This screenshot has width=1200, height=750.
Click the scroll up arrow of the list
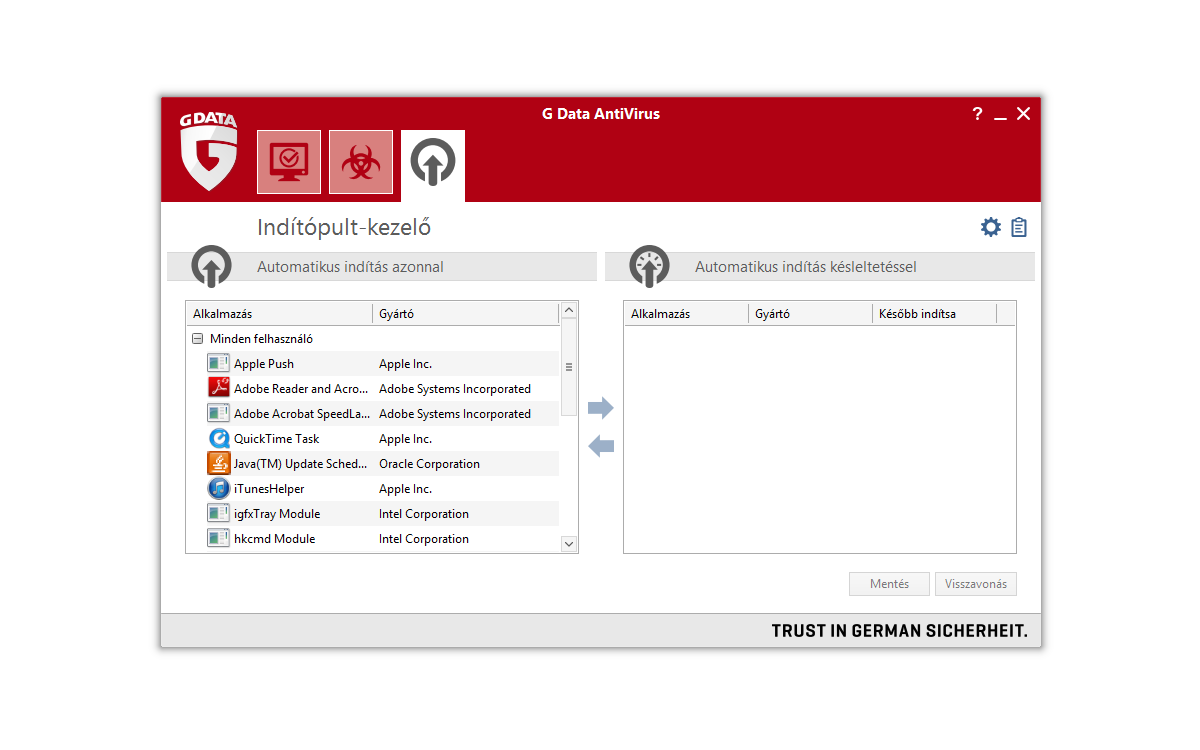coord(569,311)
